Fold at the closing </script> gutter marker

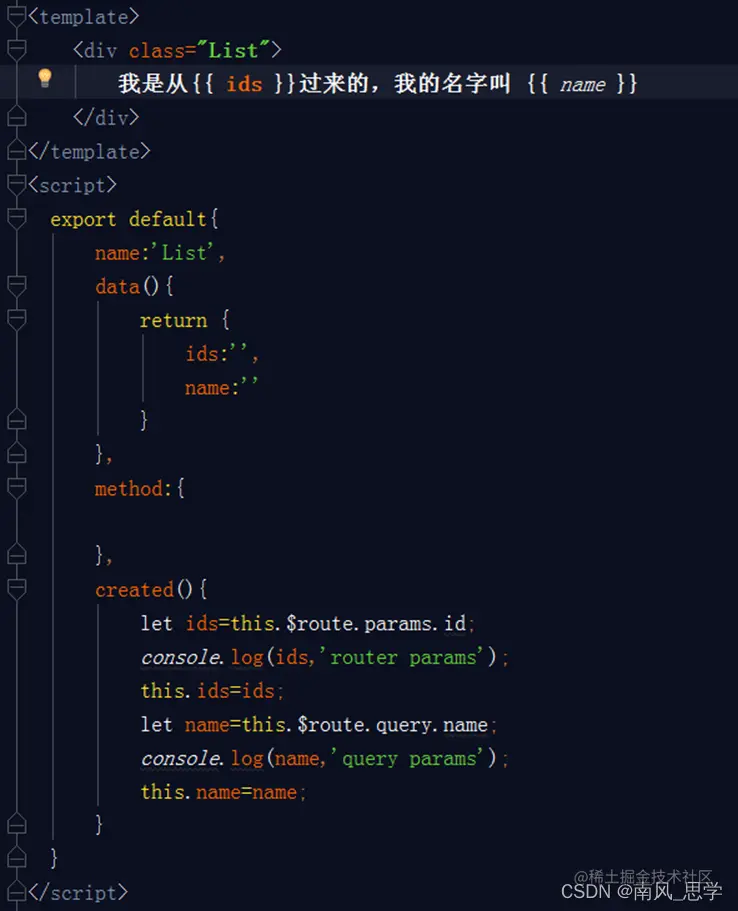tap(16, 891)
